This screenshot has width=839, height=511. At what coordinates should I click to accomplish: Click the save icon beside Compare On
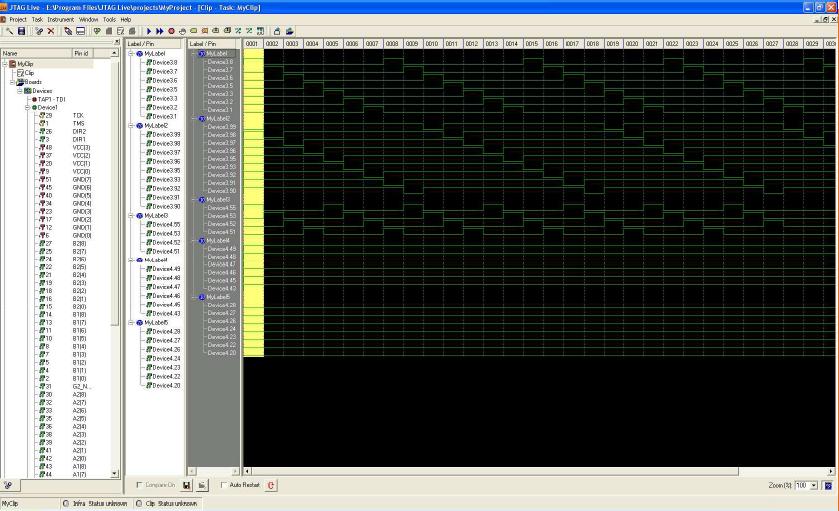(187, 485)
